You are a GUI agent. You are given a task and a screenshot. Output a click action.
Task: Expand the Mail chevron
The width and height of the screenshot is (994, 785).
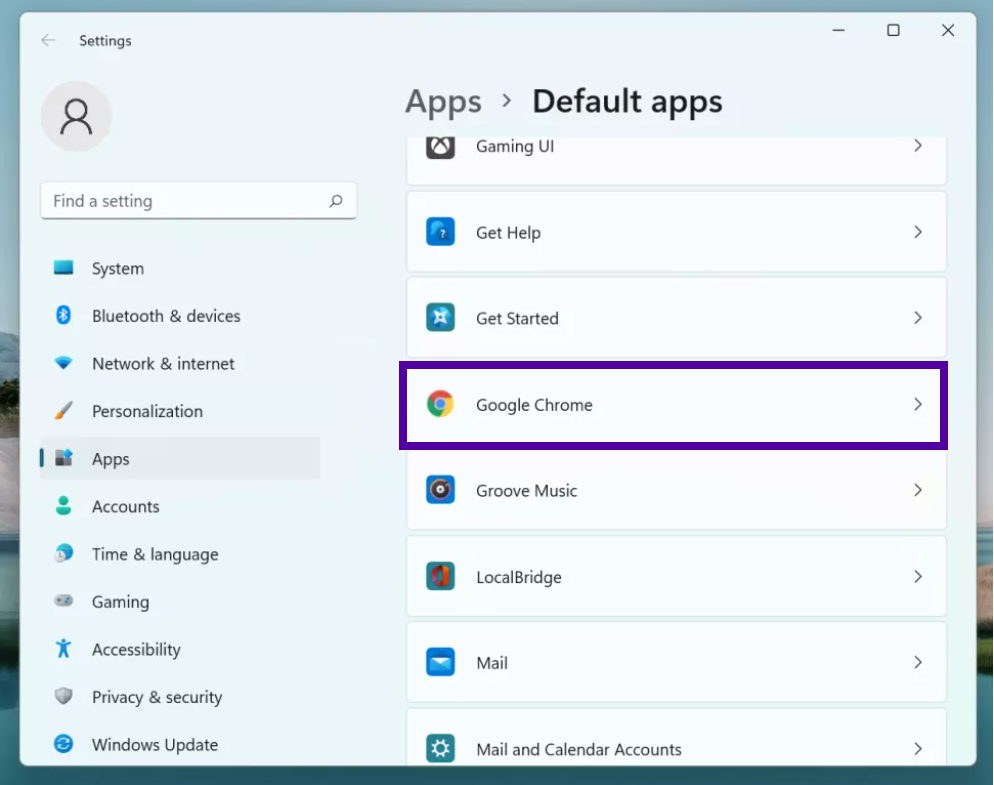click(x=918, y=663)
